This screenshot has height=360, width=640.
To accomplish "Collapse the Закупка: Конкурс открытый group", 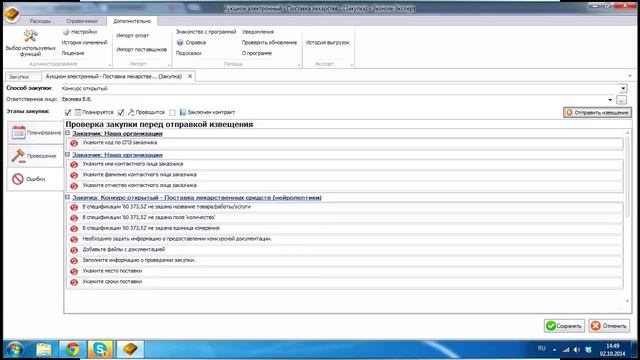I will (x=68, y=197).
